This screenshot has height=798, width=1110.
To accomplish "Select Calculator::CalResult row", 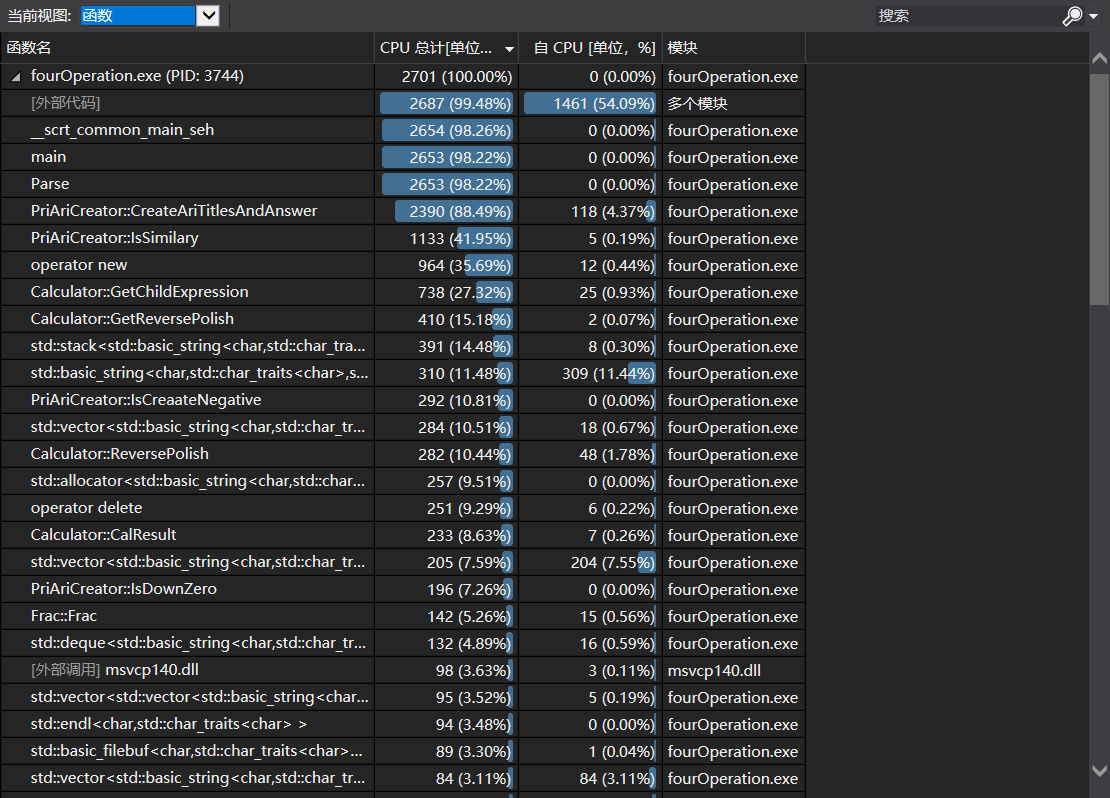I will point(402,535).
